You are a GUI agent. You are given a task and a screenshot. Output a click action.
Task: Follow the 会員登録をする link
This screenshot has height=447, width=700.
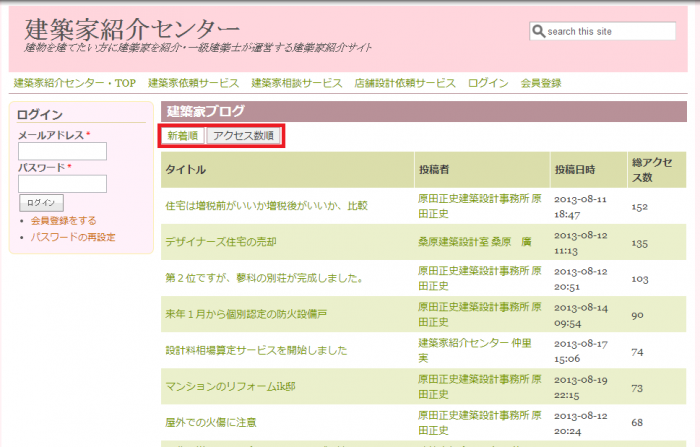(64, 220)
